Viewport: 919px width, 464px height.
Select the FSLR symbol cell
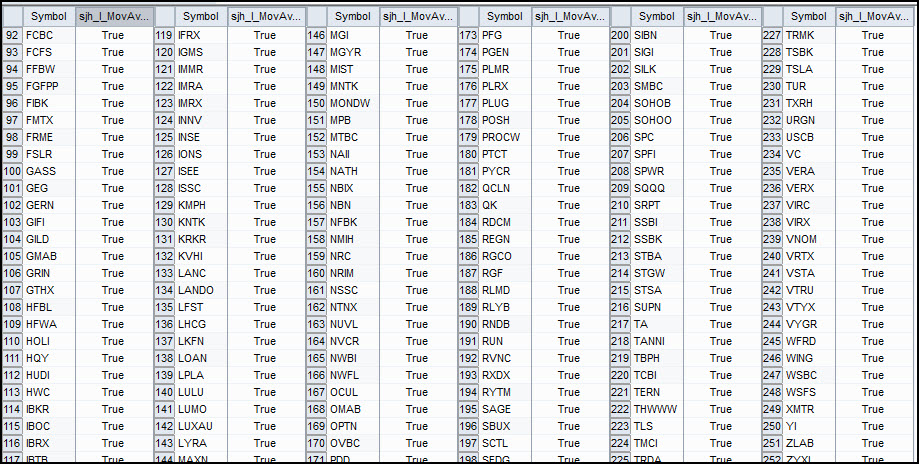click(x=49, y=154)
